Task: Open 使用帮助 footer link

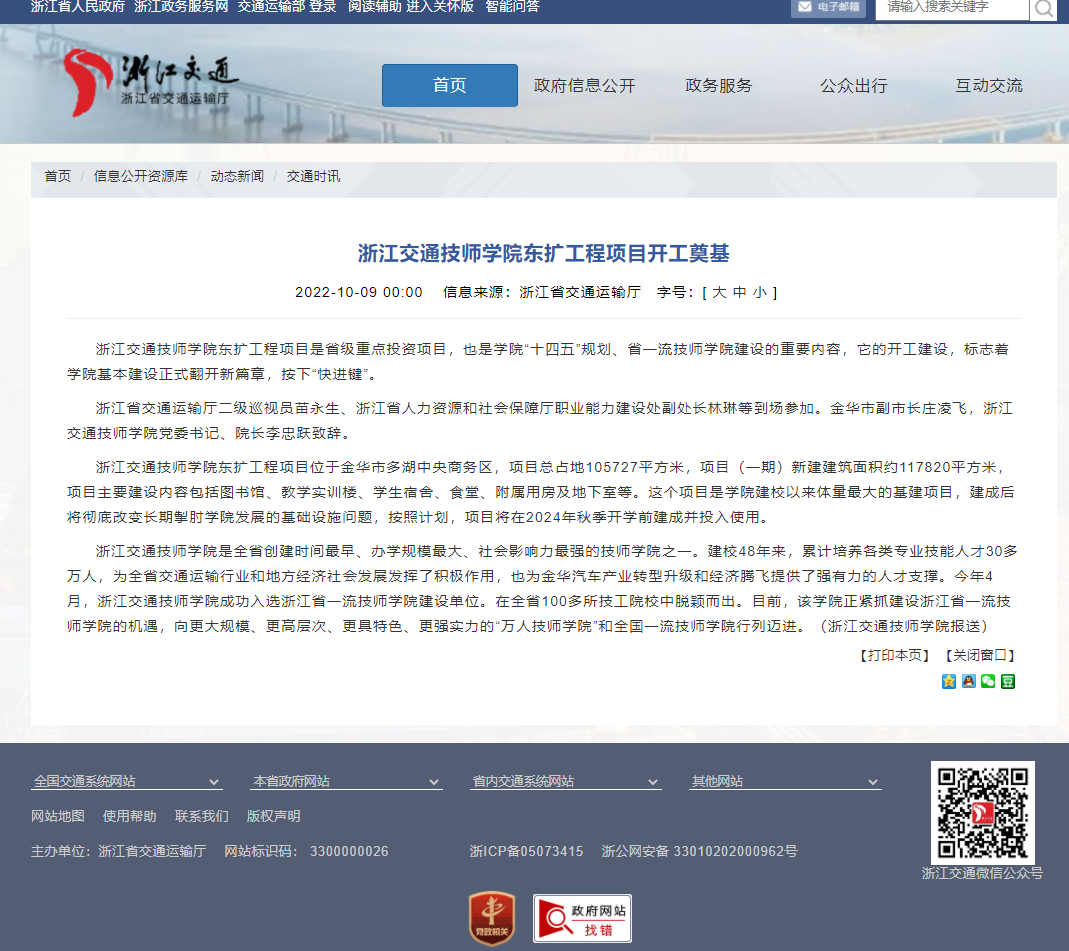Action: point(130,816)
